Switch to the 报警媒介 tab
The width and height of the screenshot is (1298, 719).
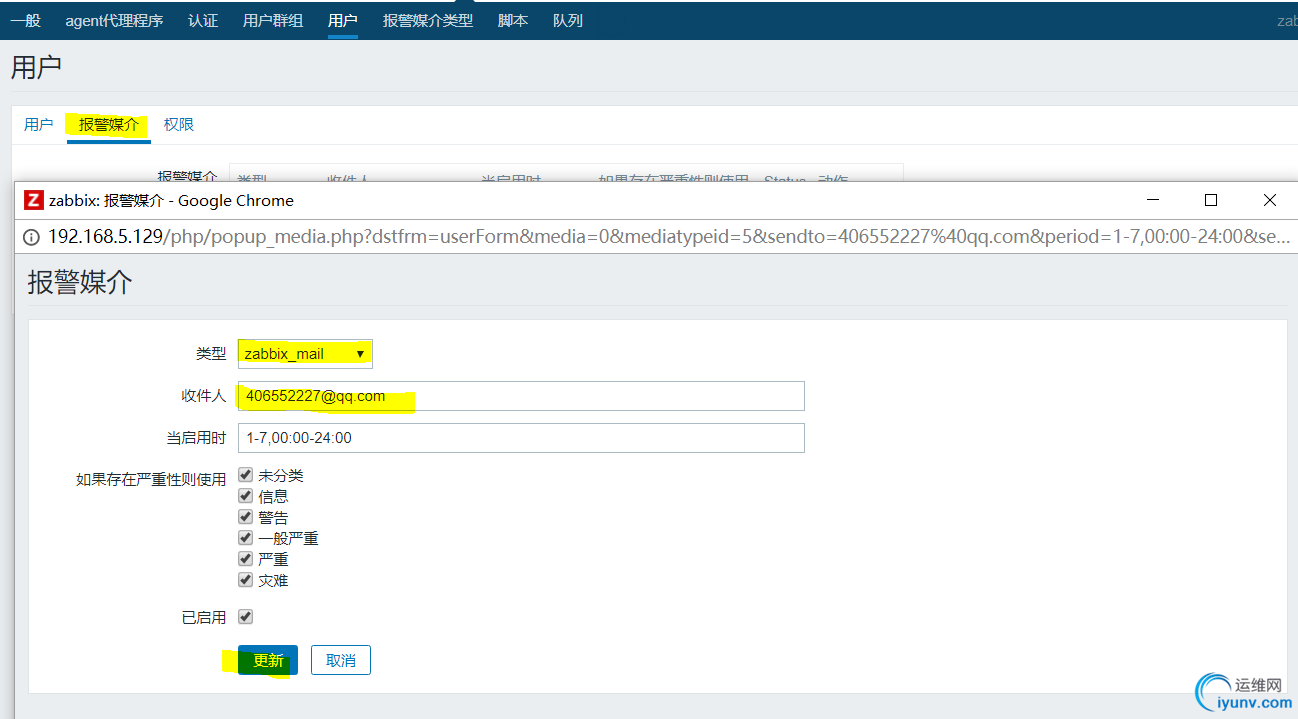click(x=108, y=125)
